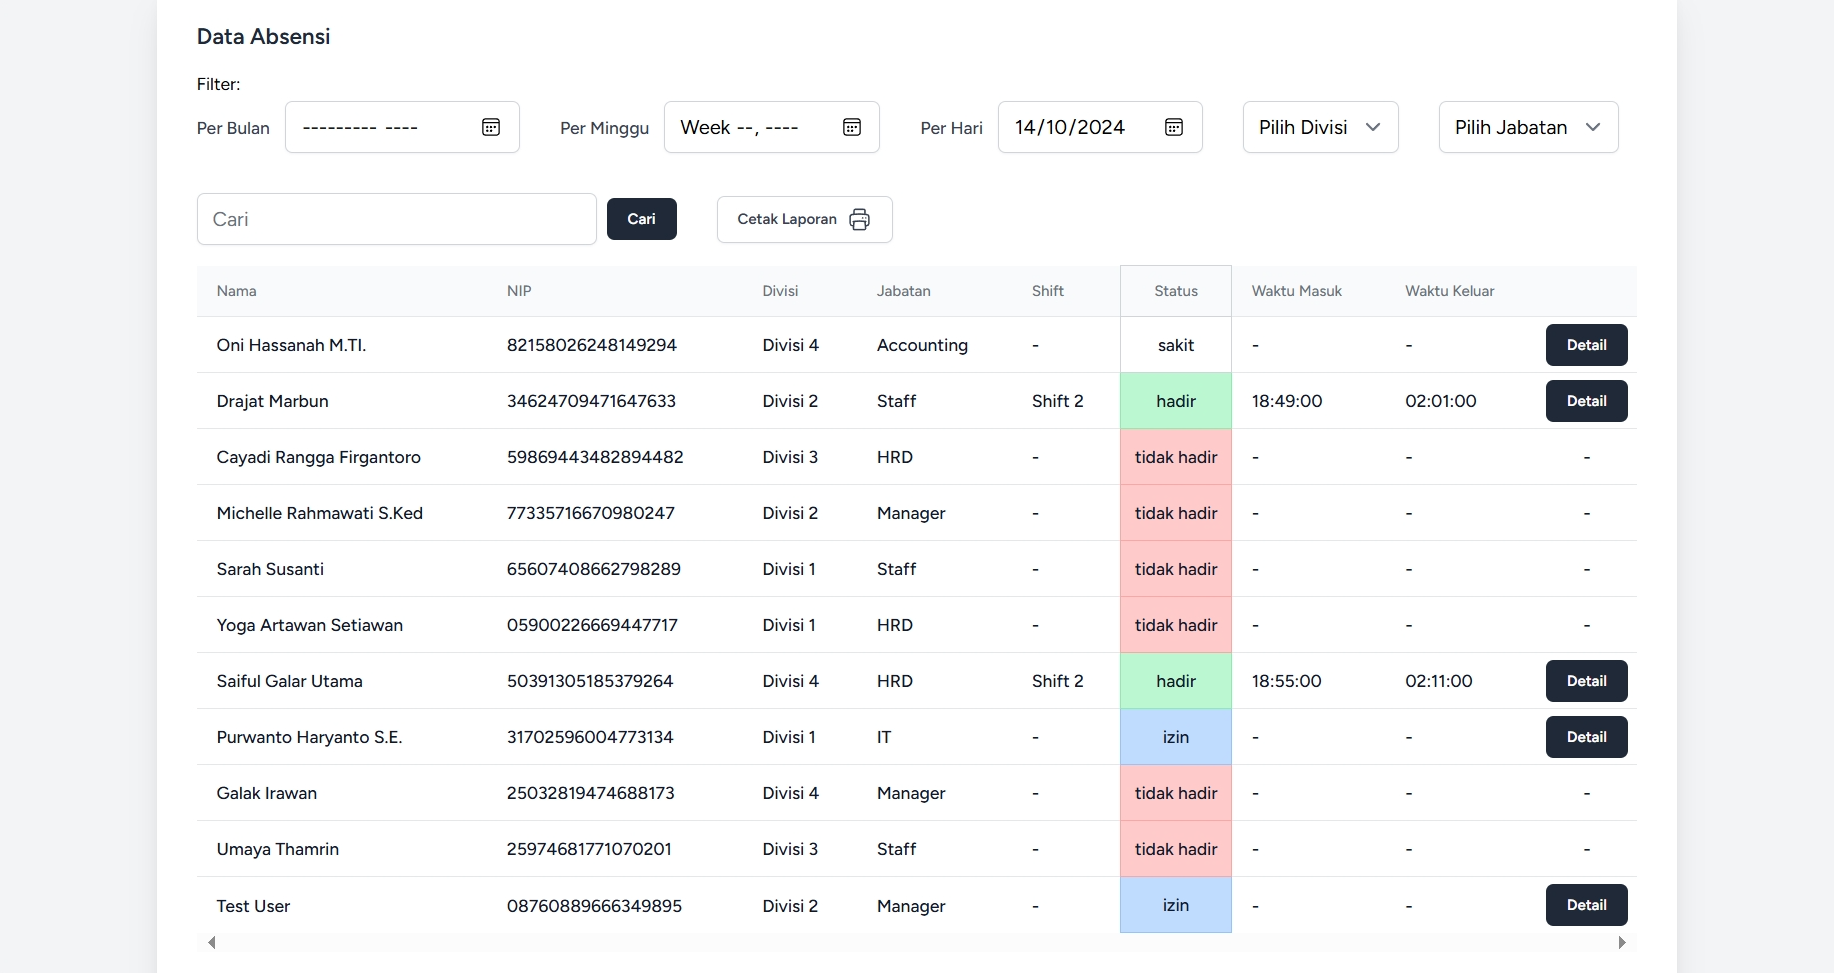1834x973 pixels.
Task: Click the Per Hari date field 14/10/2024
Action: (x=1070, y=127)
